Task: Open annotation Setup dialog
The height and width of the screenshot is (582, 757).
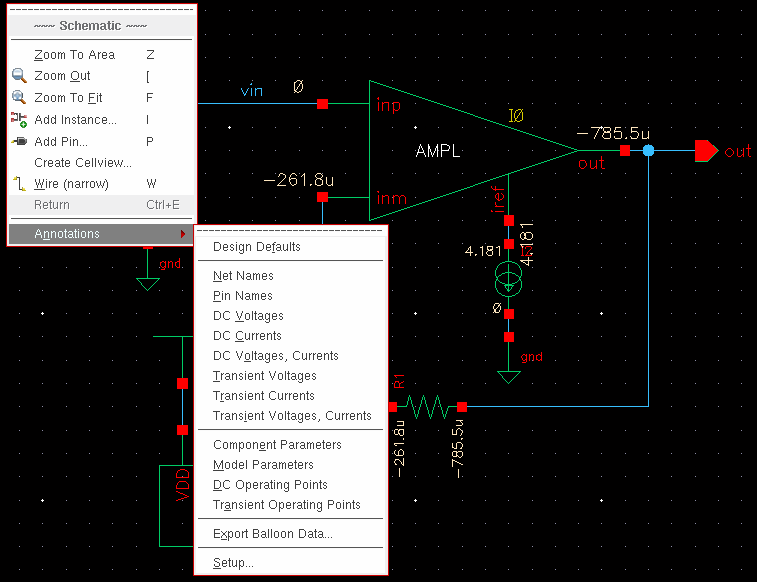Action: (x=233, y=563)
